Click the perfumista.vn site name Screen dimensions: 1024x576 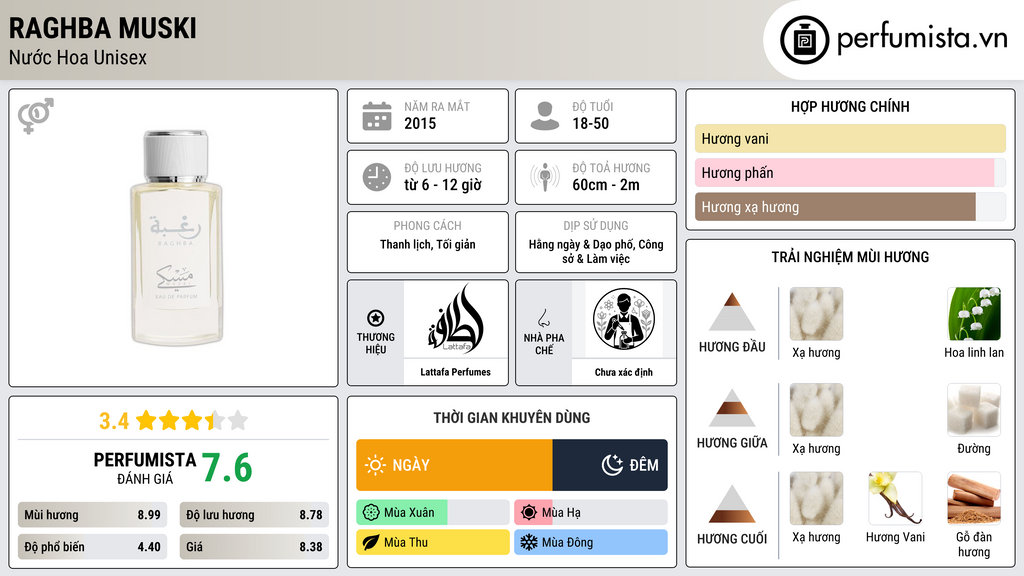(x=922, y=38)
